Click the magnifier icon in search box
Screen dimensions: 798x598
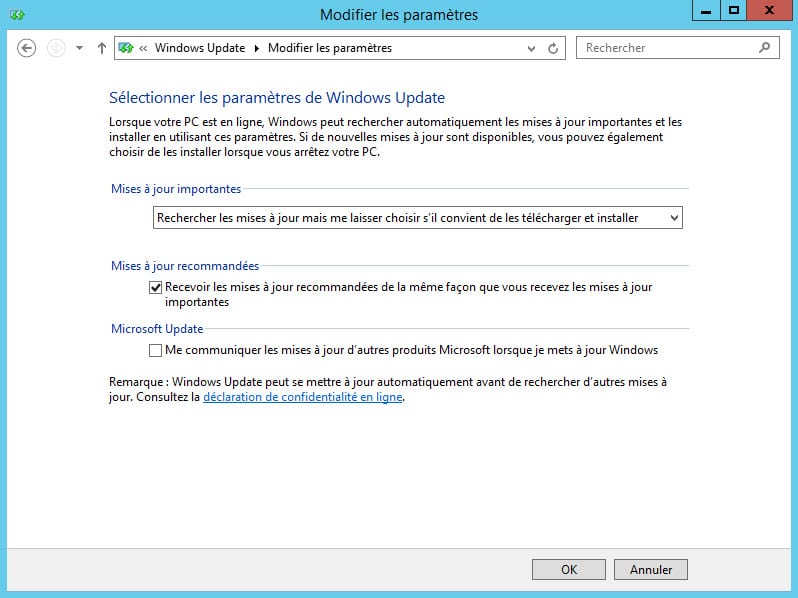coord(765,48)
